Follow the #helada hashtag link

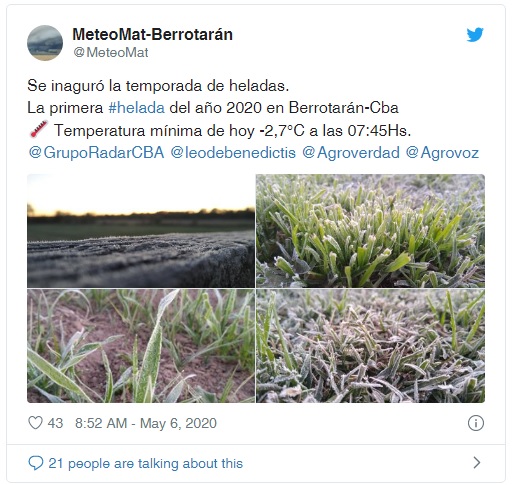click(136, 108)
